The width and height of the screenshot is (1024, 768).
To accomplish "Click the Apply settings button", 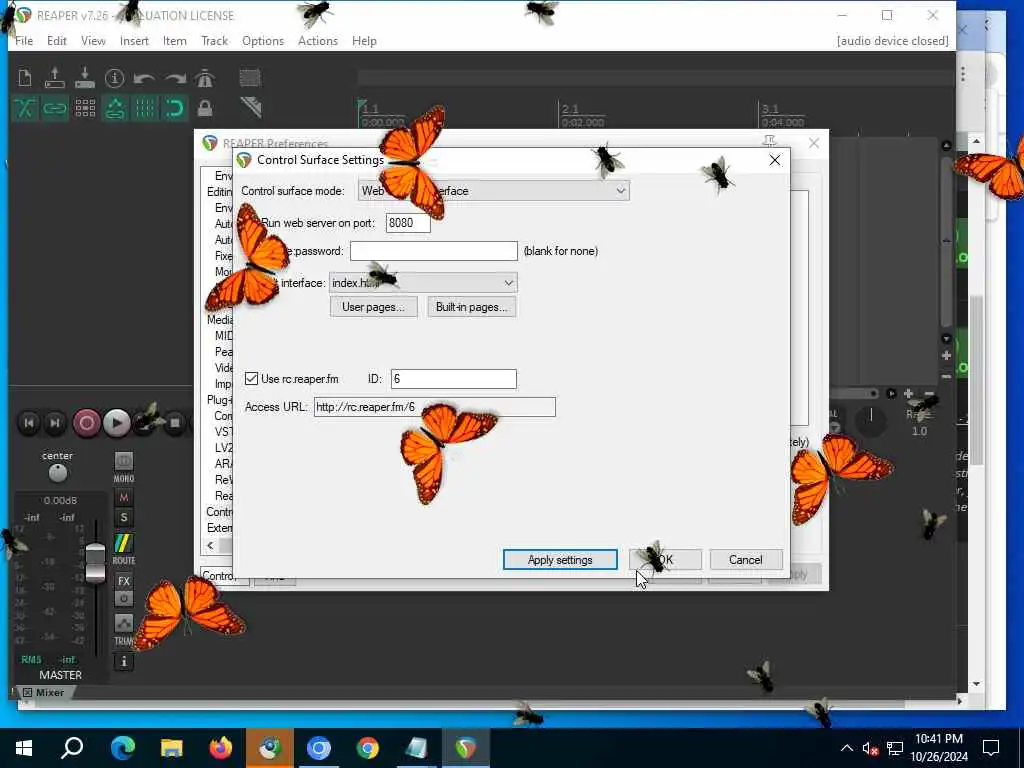I will 560,560.
